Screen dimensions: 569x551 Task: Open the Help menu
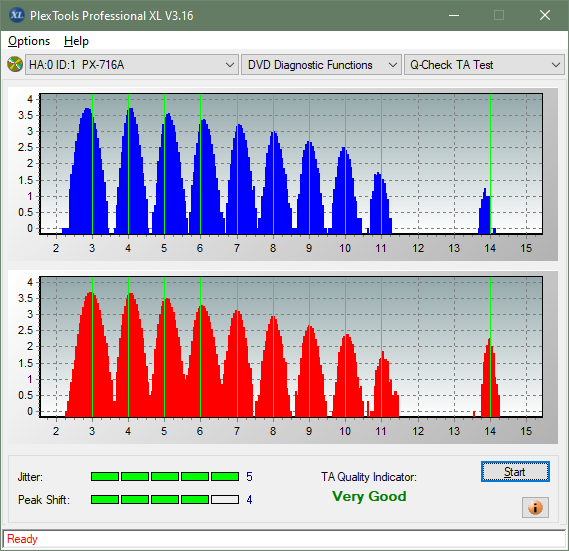click(76, 41)
